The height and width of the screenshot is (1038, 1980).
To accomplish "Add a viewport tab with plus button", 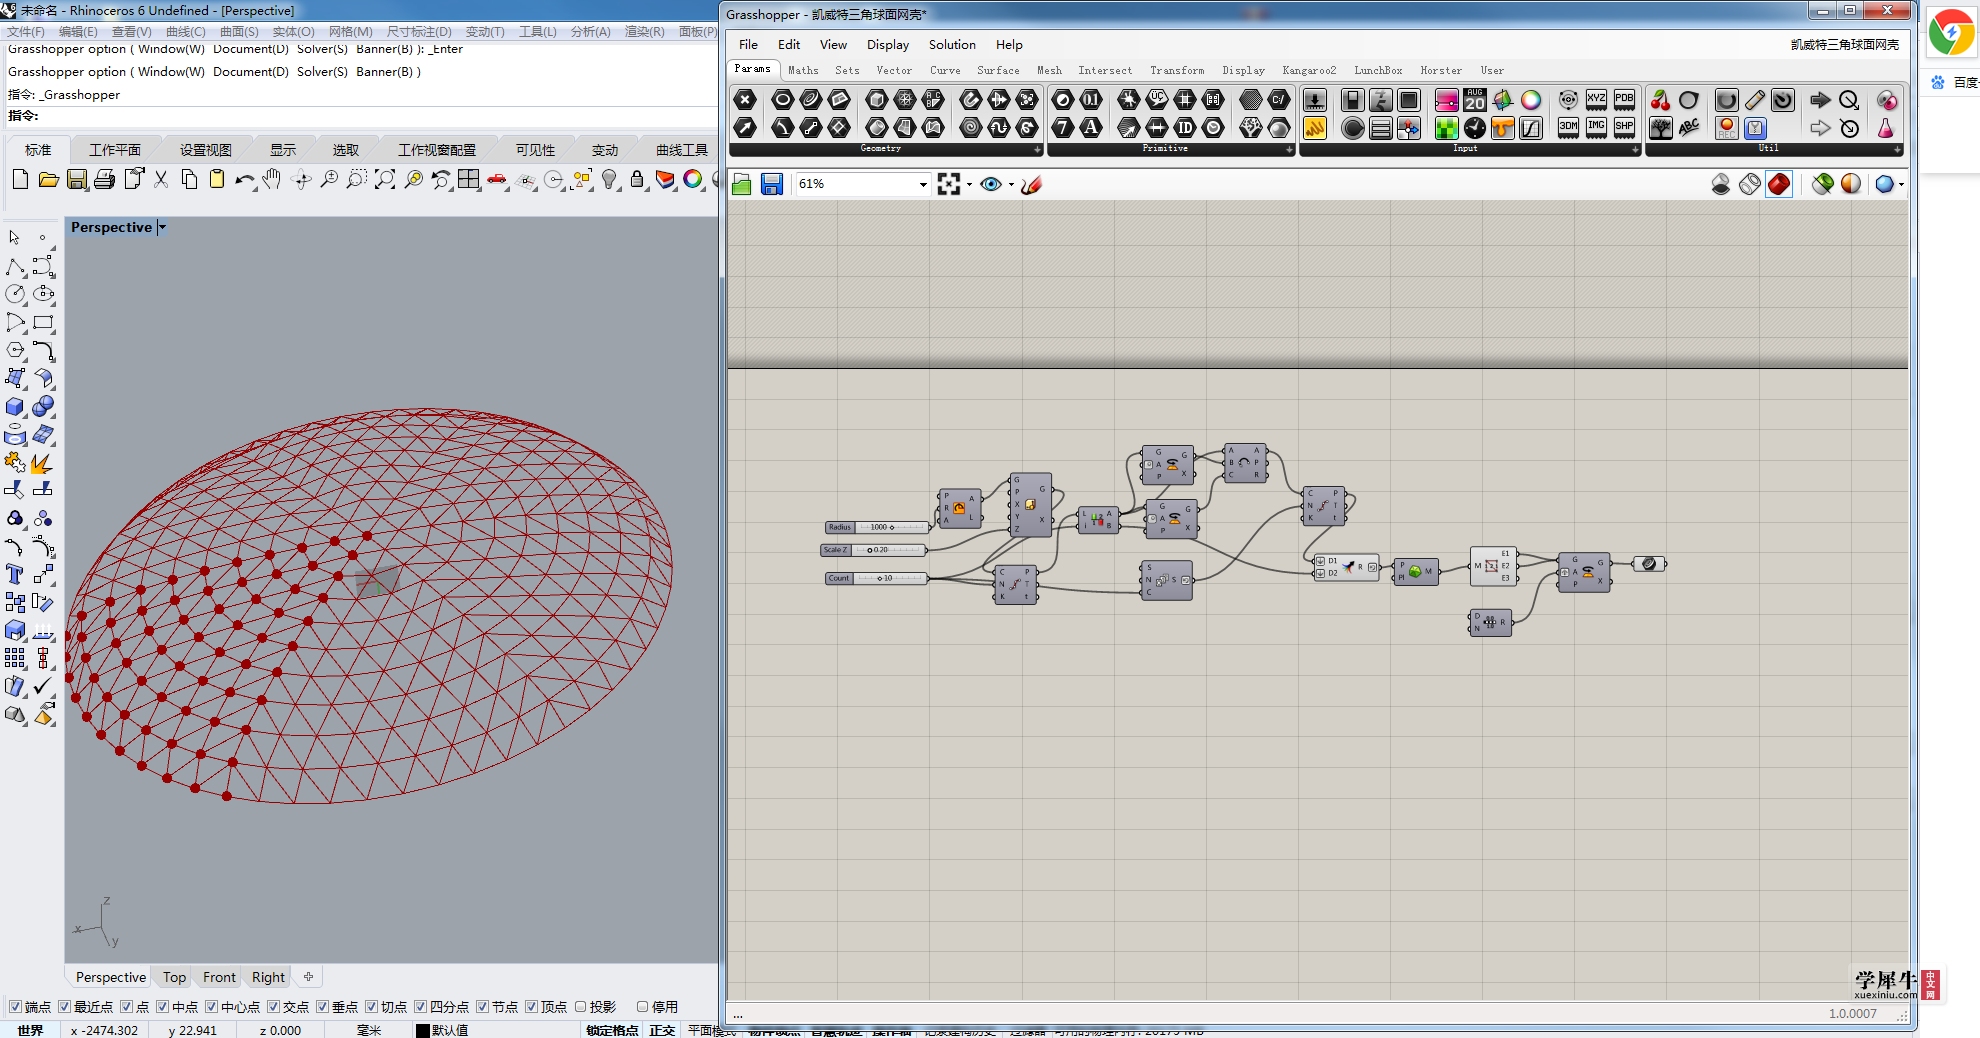I will point(308,977).
